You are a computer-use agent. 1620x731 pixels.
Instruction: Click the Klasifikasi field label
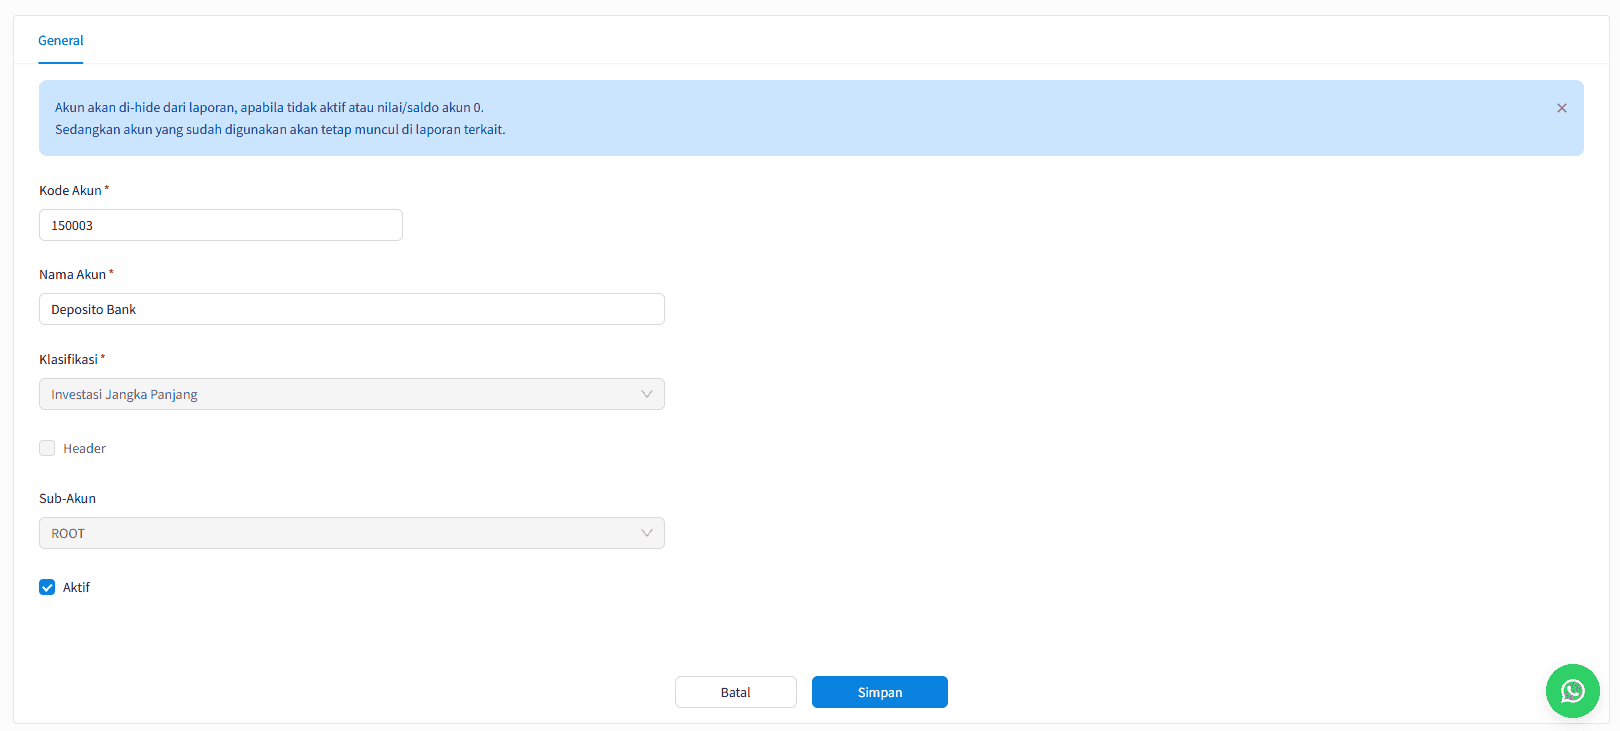point(68,359)
